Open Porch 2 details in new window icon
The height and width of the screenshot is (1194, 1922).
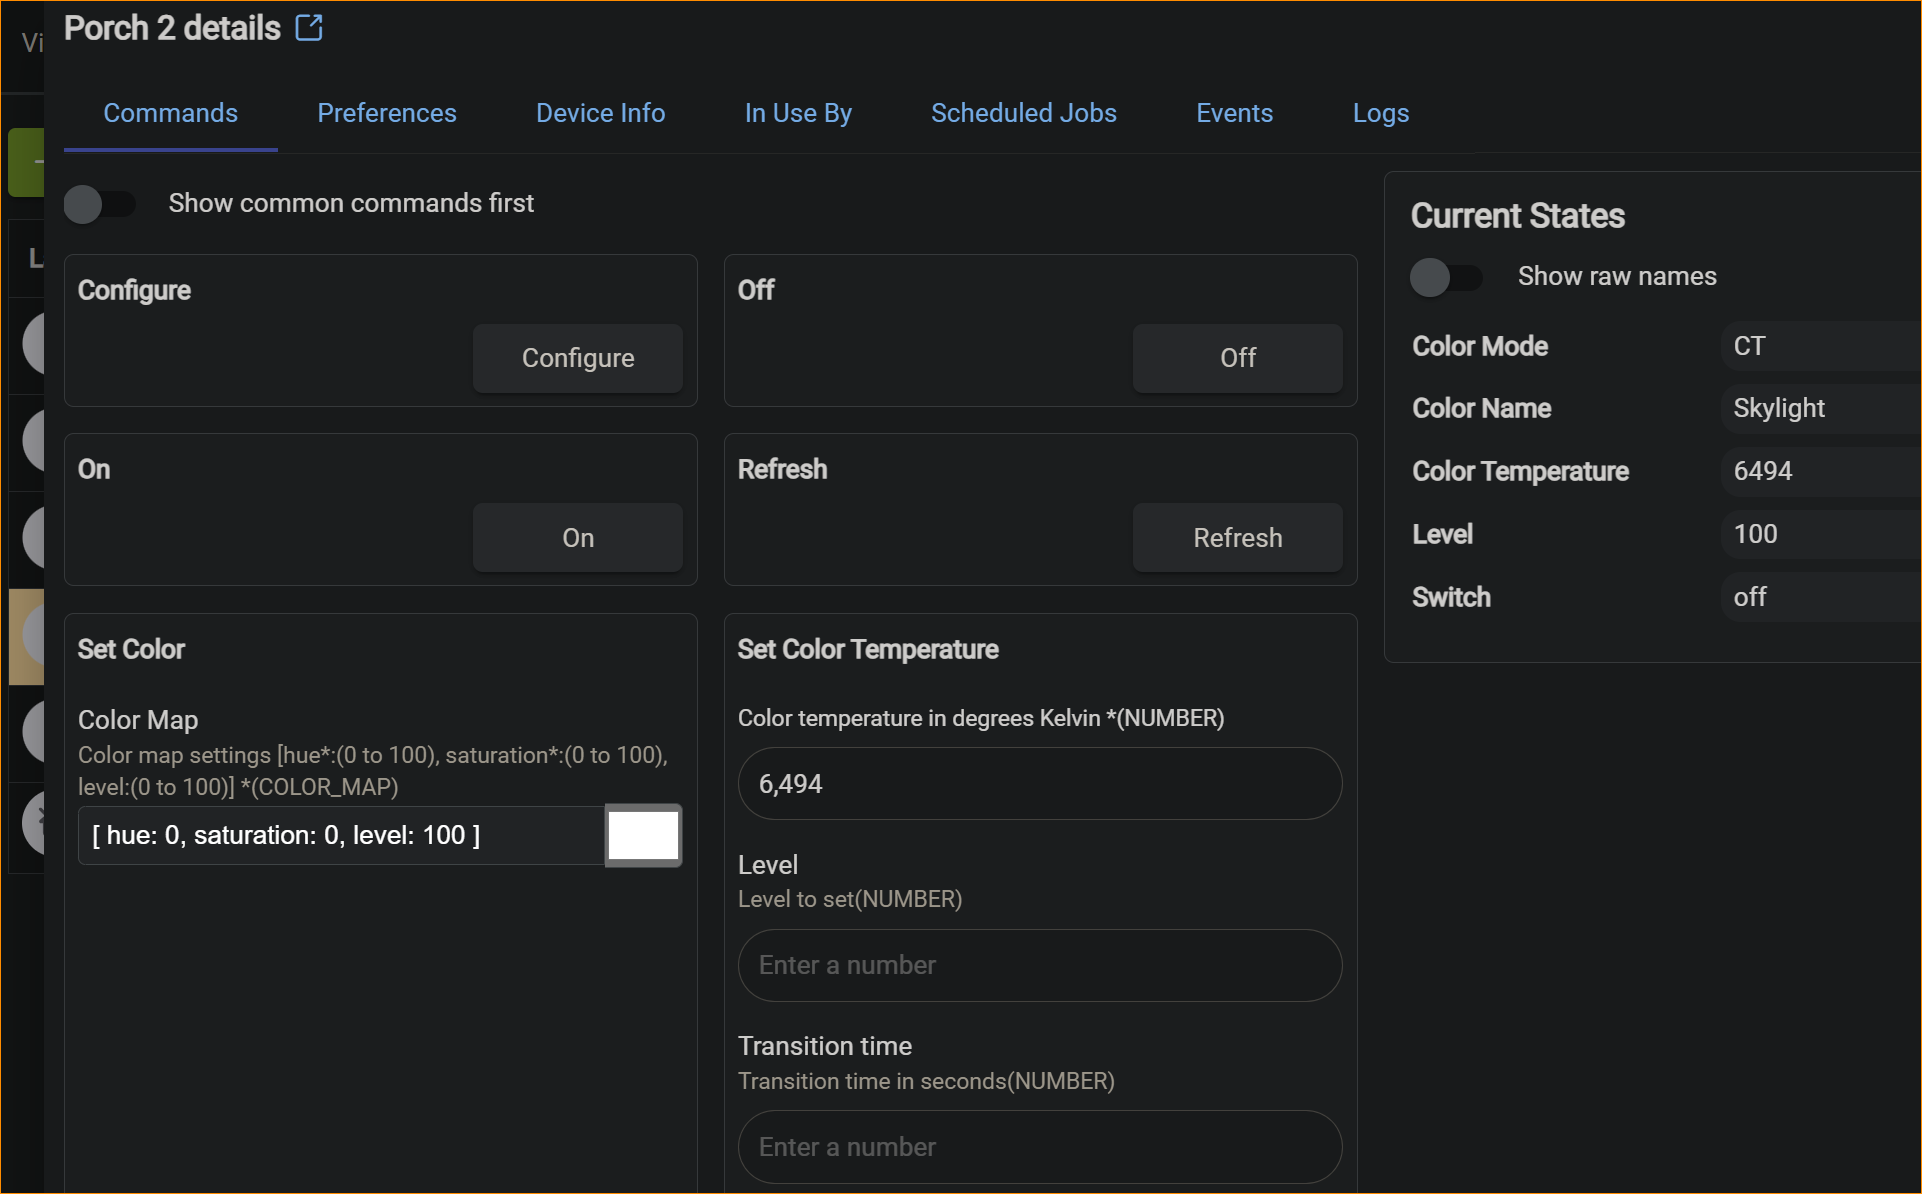pyautogui.click(x=309, y=27)
